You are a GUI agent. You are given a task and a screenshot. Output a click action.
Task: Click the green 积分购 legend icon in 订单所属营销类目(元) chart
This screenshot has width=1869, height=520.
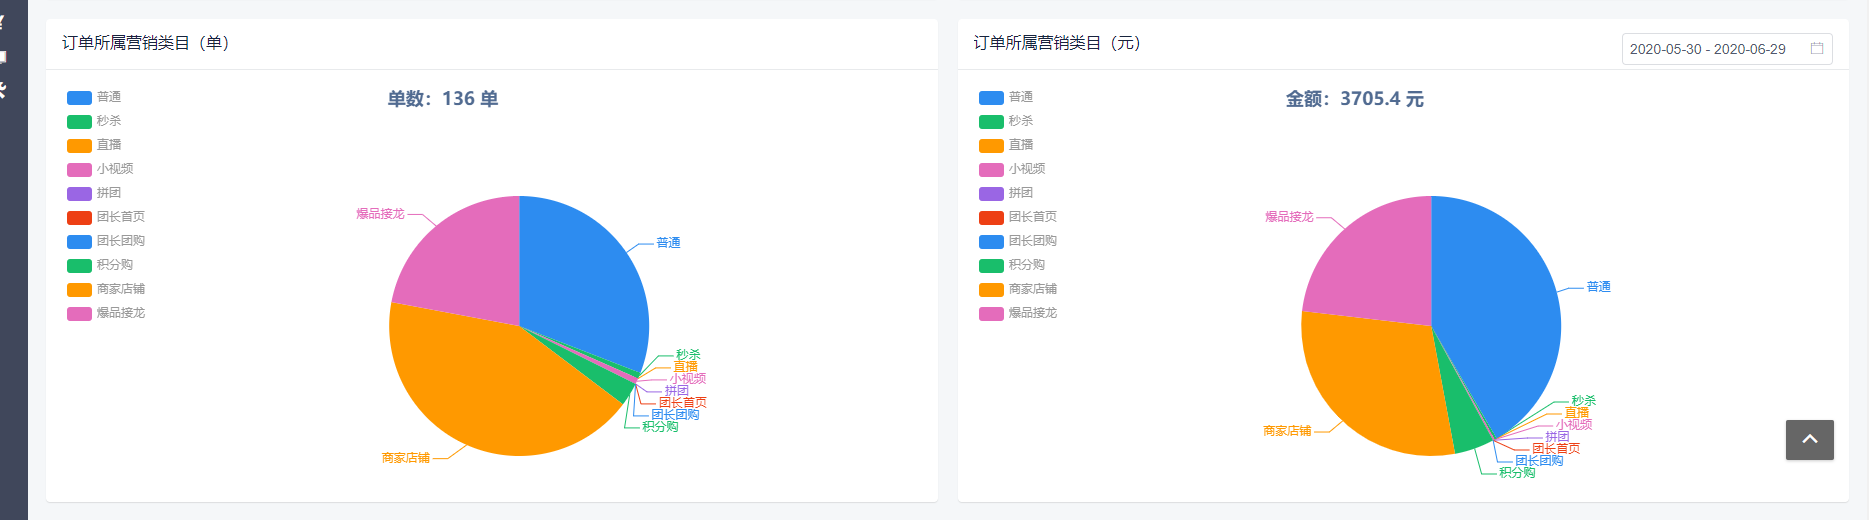click(x=991, y=266)
